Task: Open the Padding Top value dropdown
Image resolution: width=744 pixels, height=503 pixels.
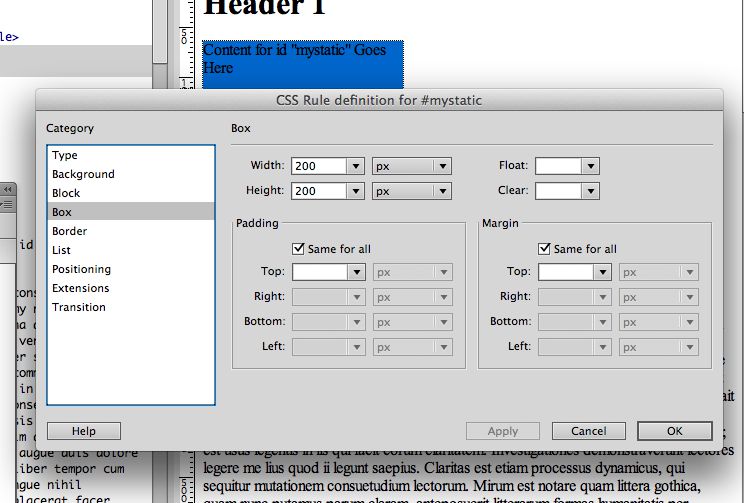Action: click(x=355, y=272)
